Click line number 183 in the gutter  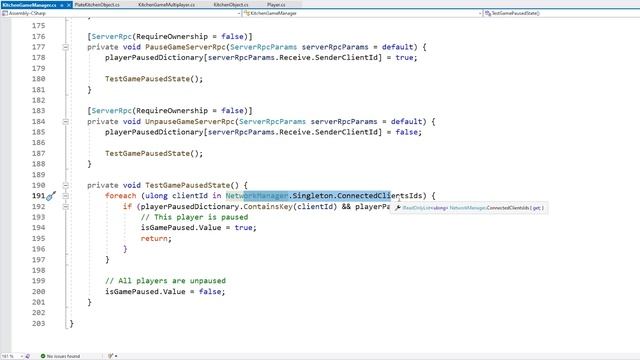(38, 111)
